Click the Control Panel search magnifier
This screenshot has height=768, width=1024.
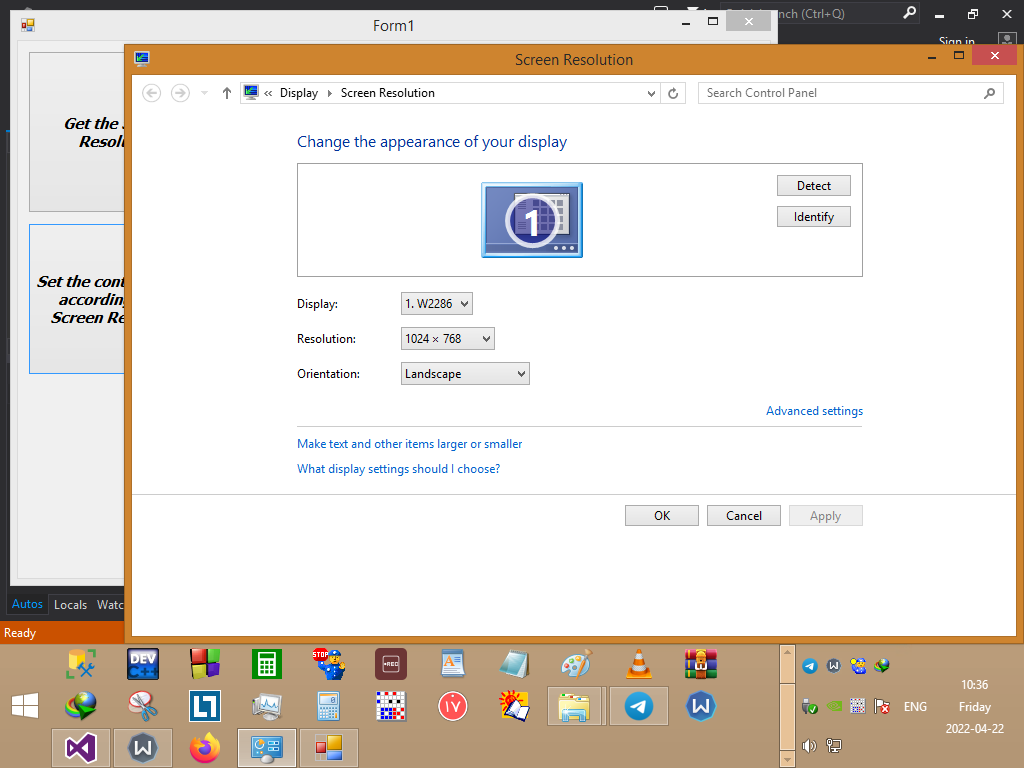(x=989, y=93)
